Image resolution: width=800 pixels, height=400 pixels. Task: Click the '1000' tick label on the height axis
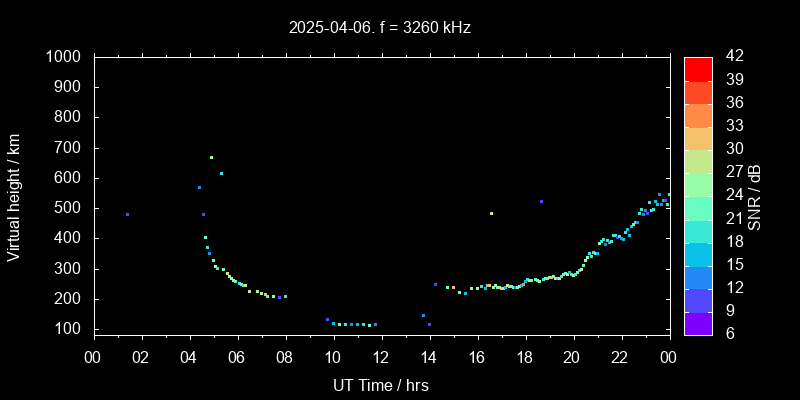(66, 57)
